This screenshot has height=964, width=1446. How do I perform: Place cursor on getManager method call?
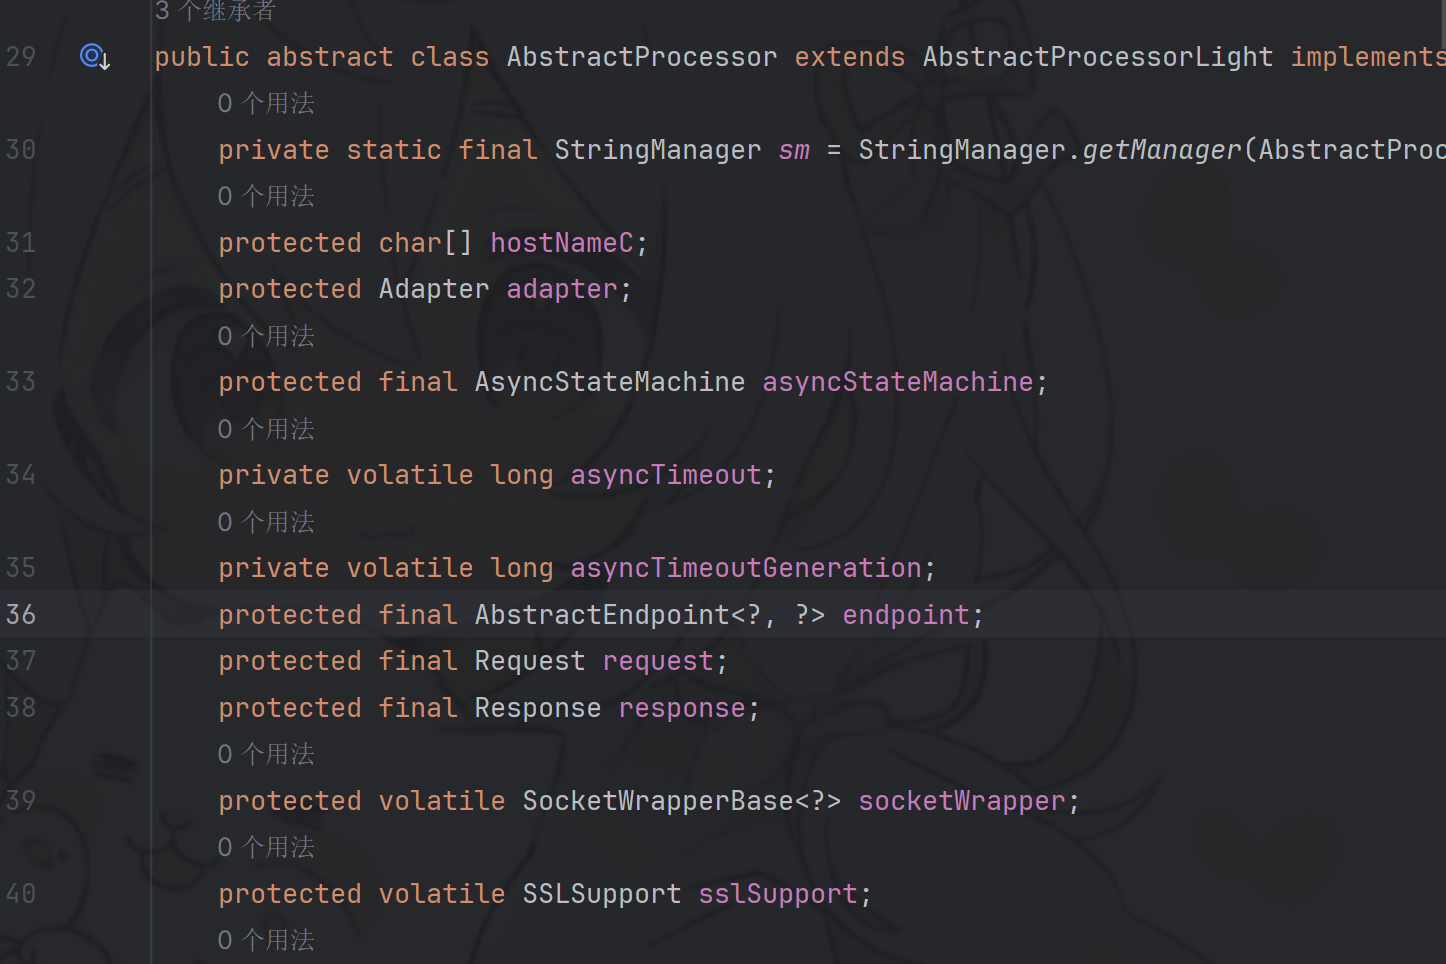pos(1161,150)
